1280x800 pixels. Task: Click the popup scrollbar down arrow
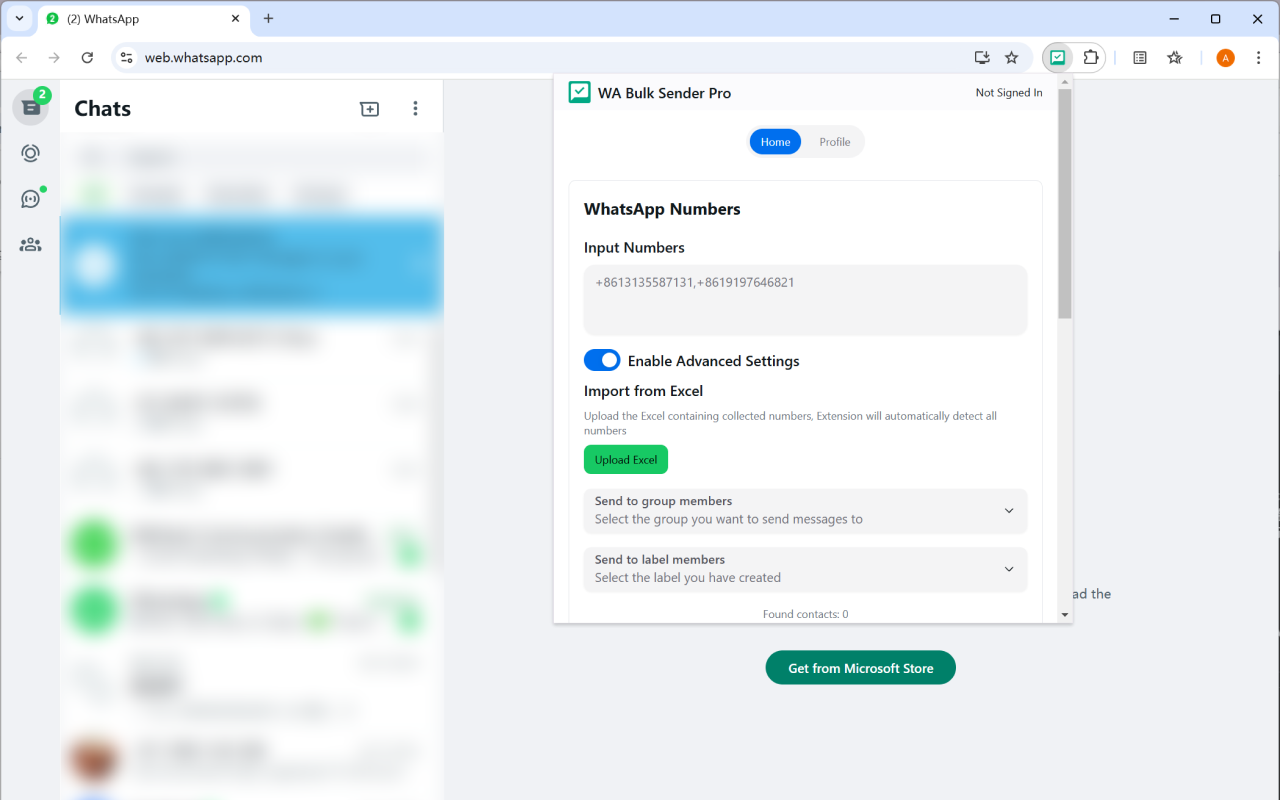click(x=1065, y=614)
